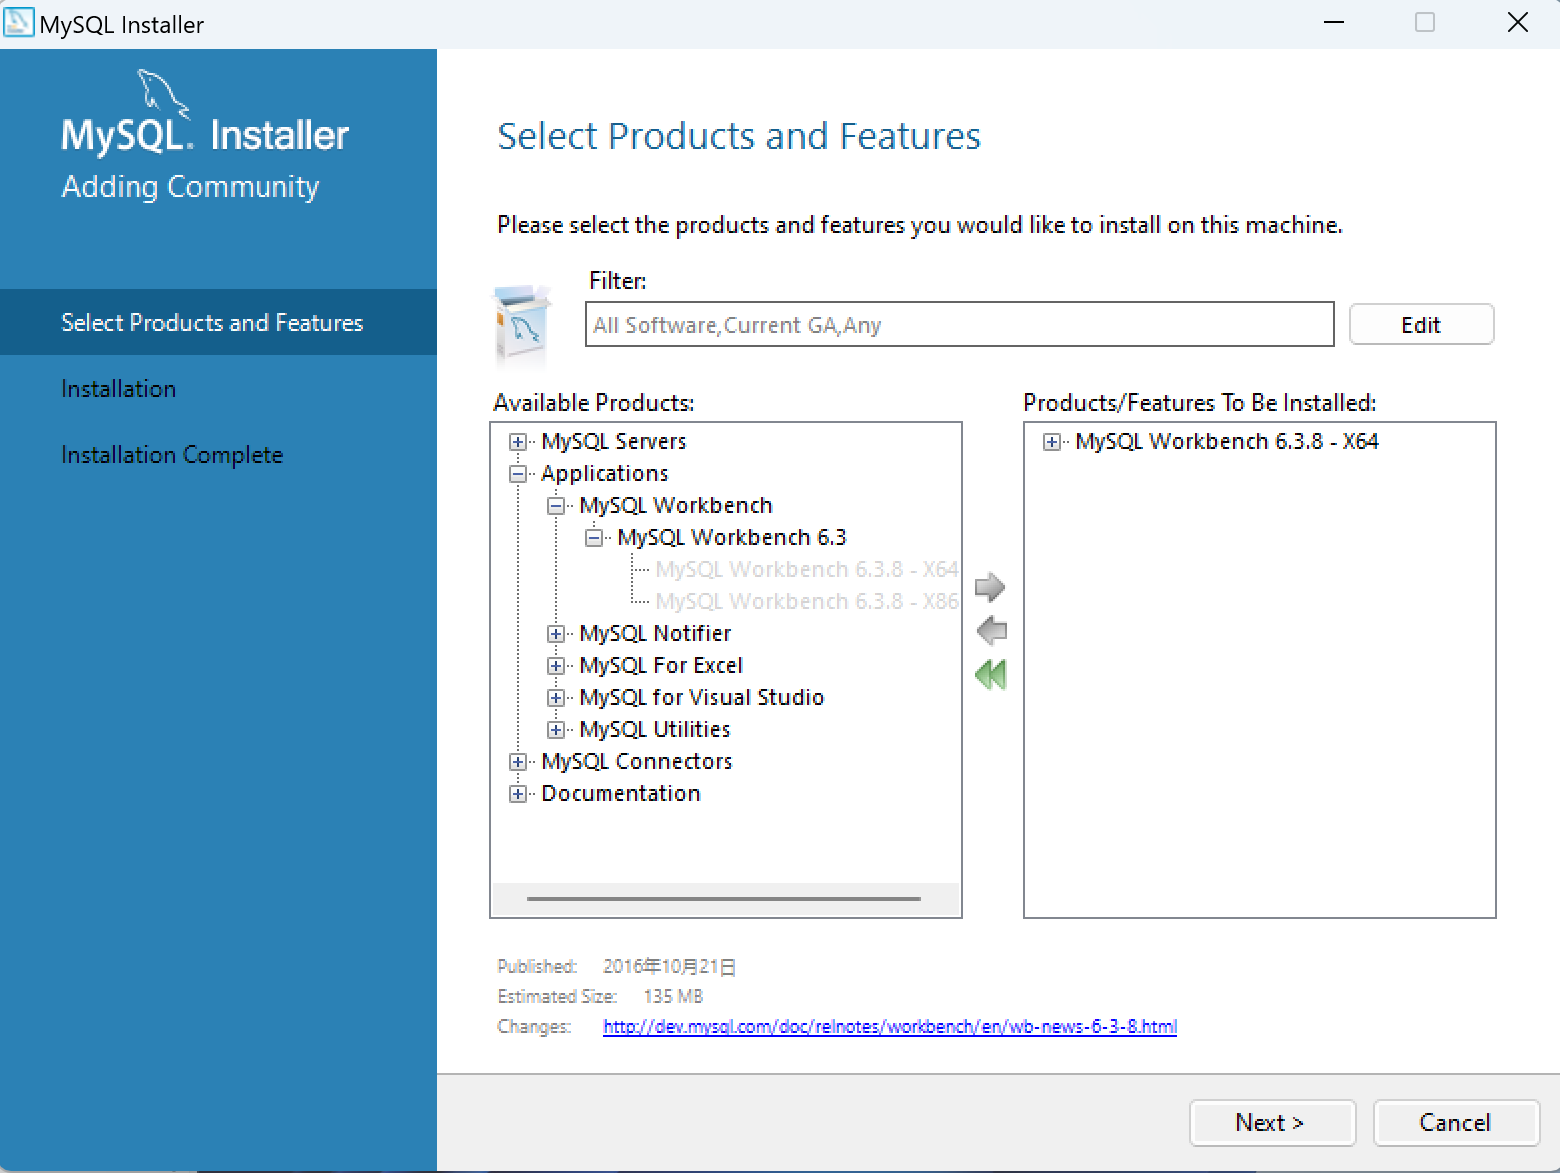Click the Next button

pyautogui.click(x=1272, y=1122)
